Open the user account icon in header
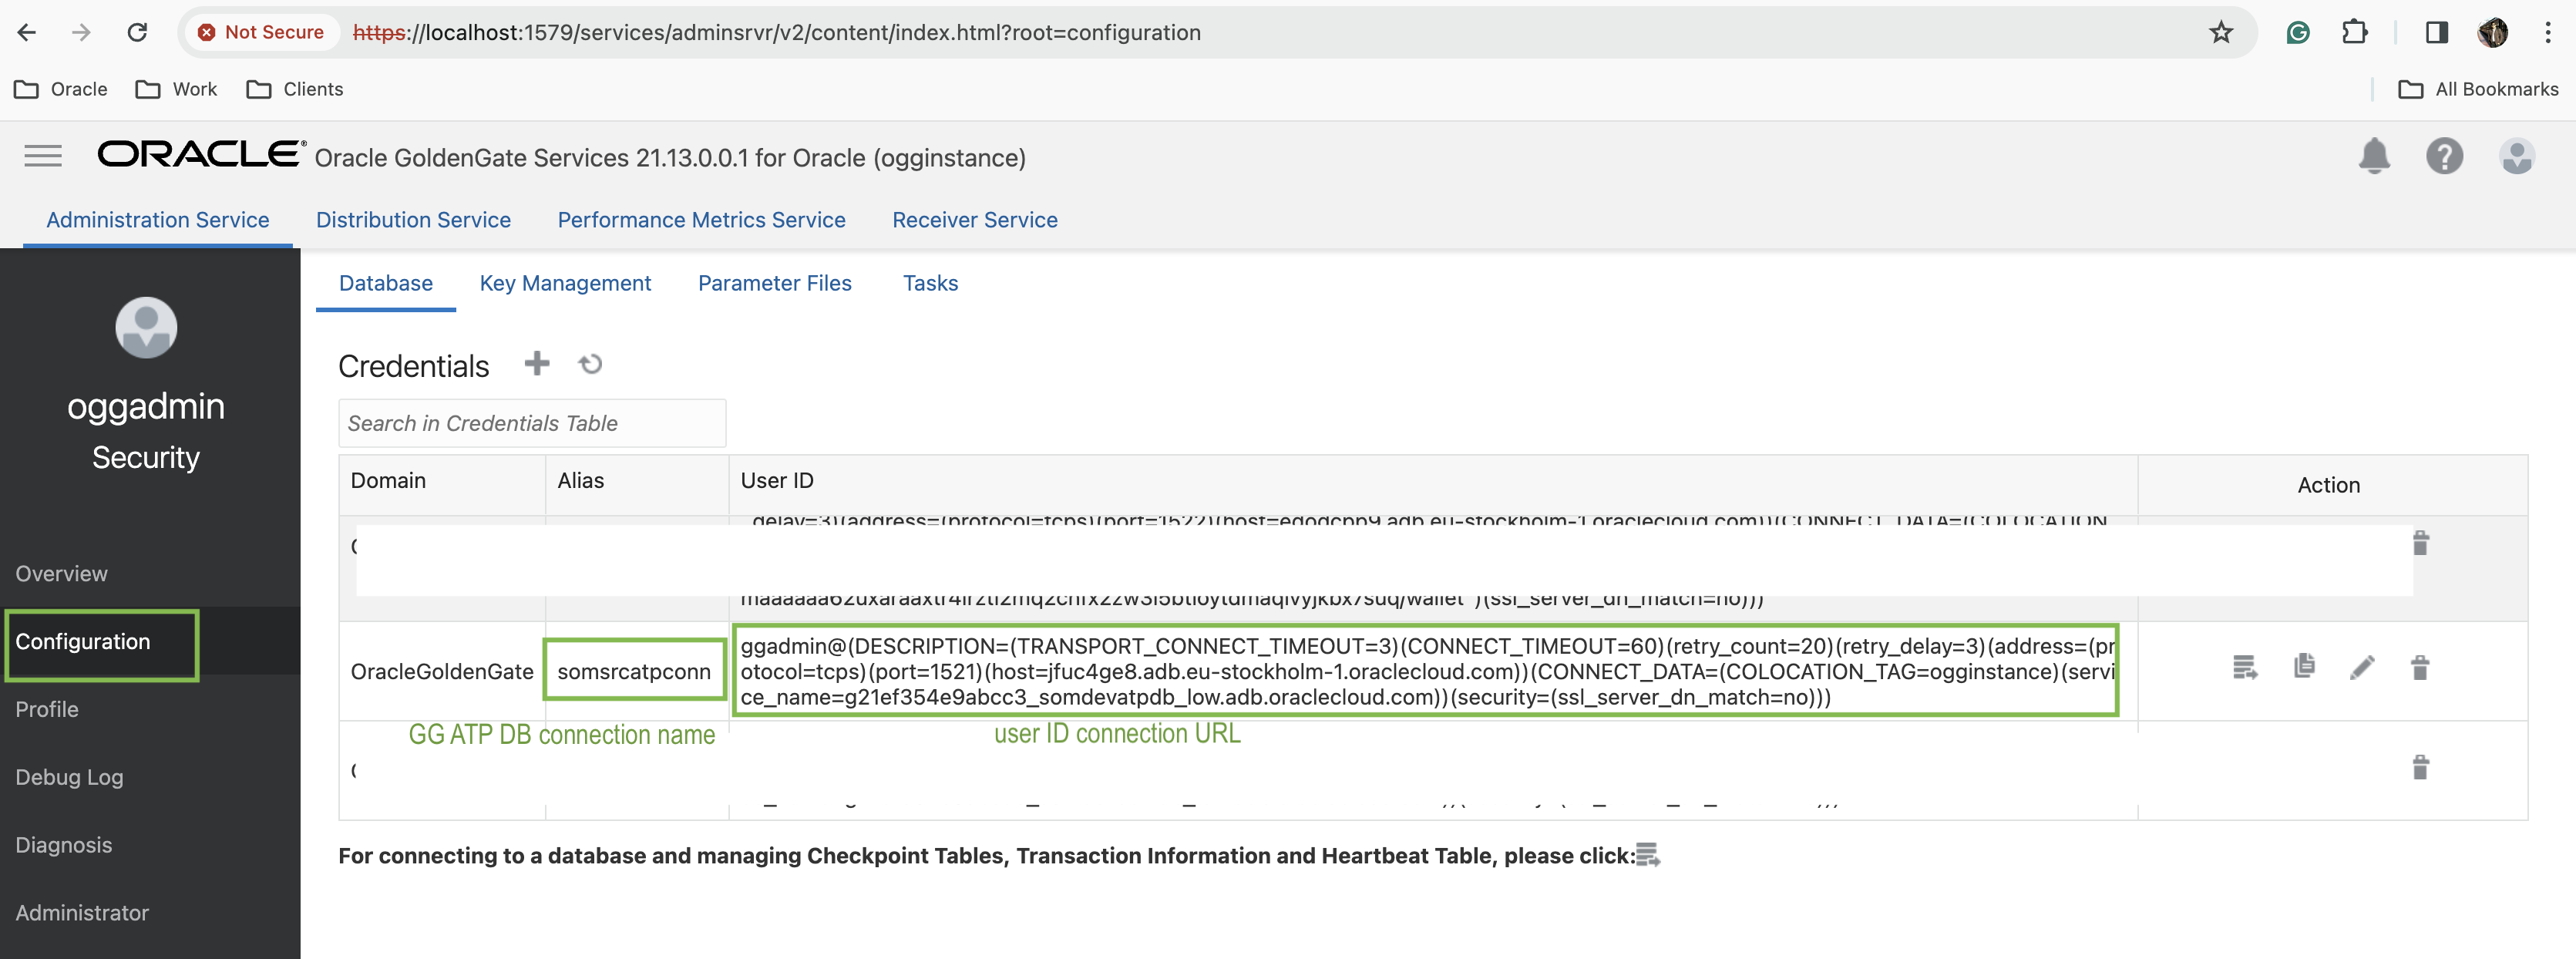Image resolution: width=2576 pixels, height=959 pixels. click(2516, 156)
